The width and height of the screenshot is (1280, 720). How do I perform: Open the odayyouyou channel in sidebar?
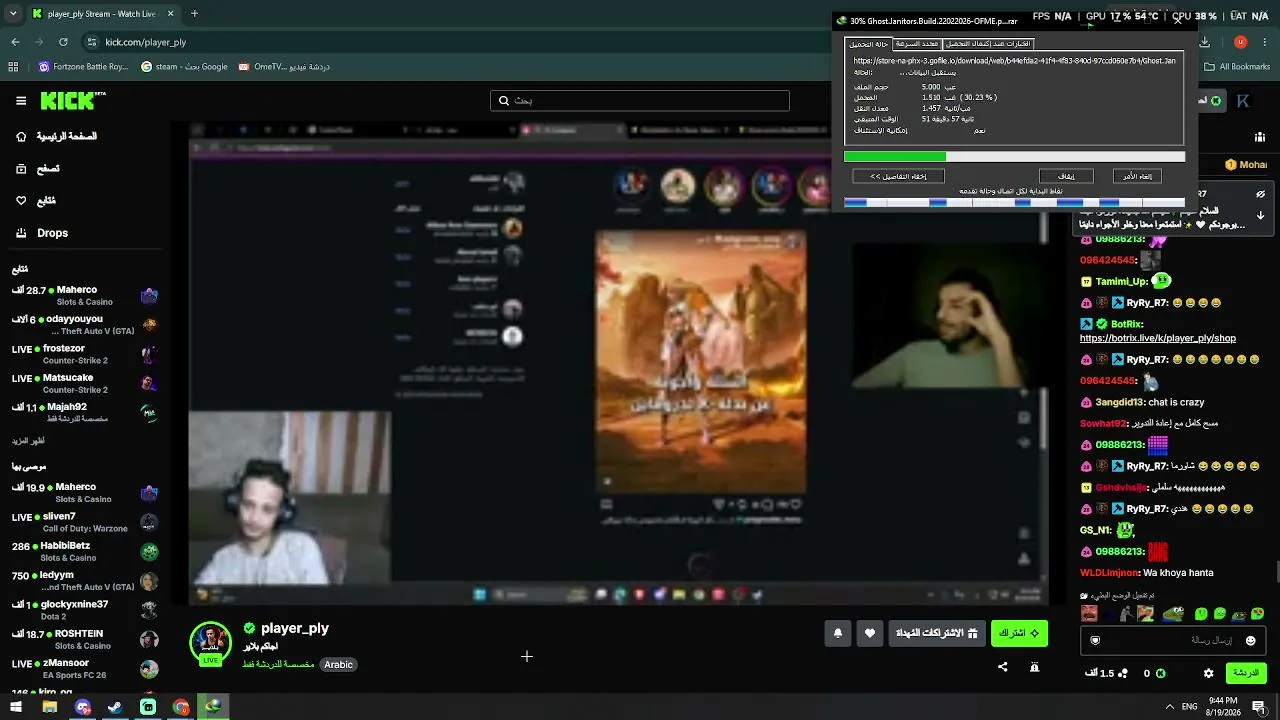(x=85, y=324)
